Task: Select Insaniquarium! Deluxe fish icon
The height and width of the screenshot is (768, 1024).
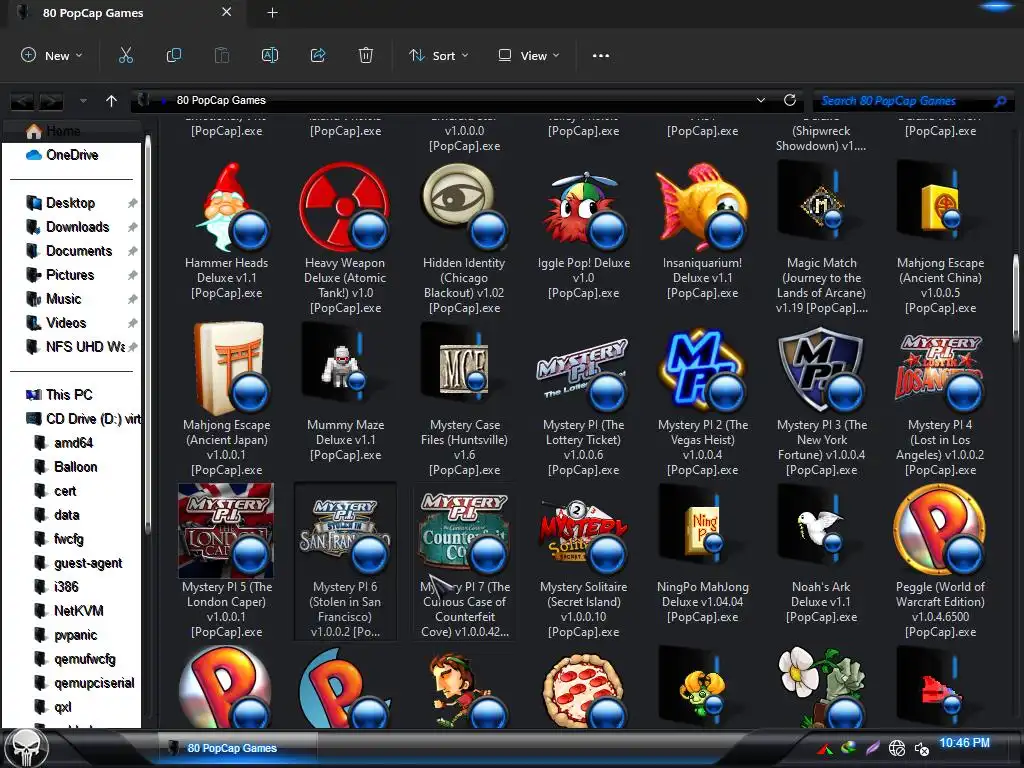Action: click(x=702, y=206)
